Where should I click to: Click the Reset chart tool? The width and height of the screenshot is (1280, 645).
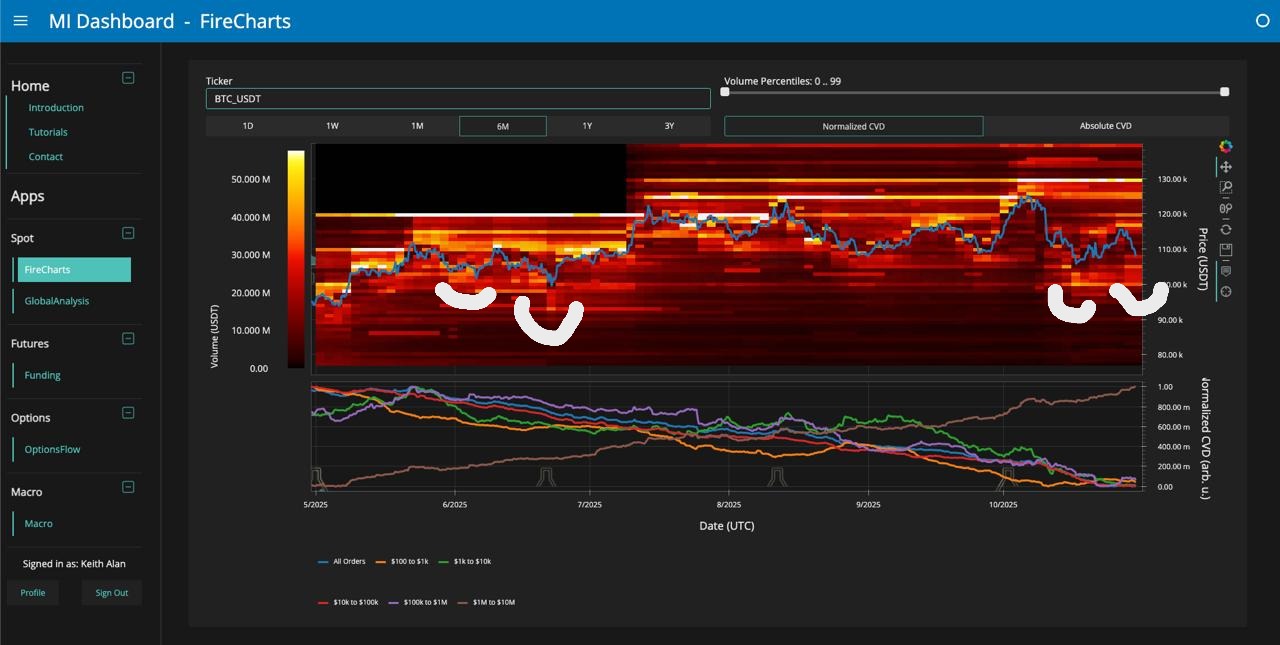tap(1225, 230)
